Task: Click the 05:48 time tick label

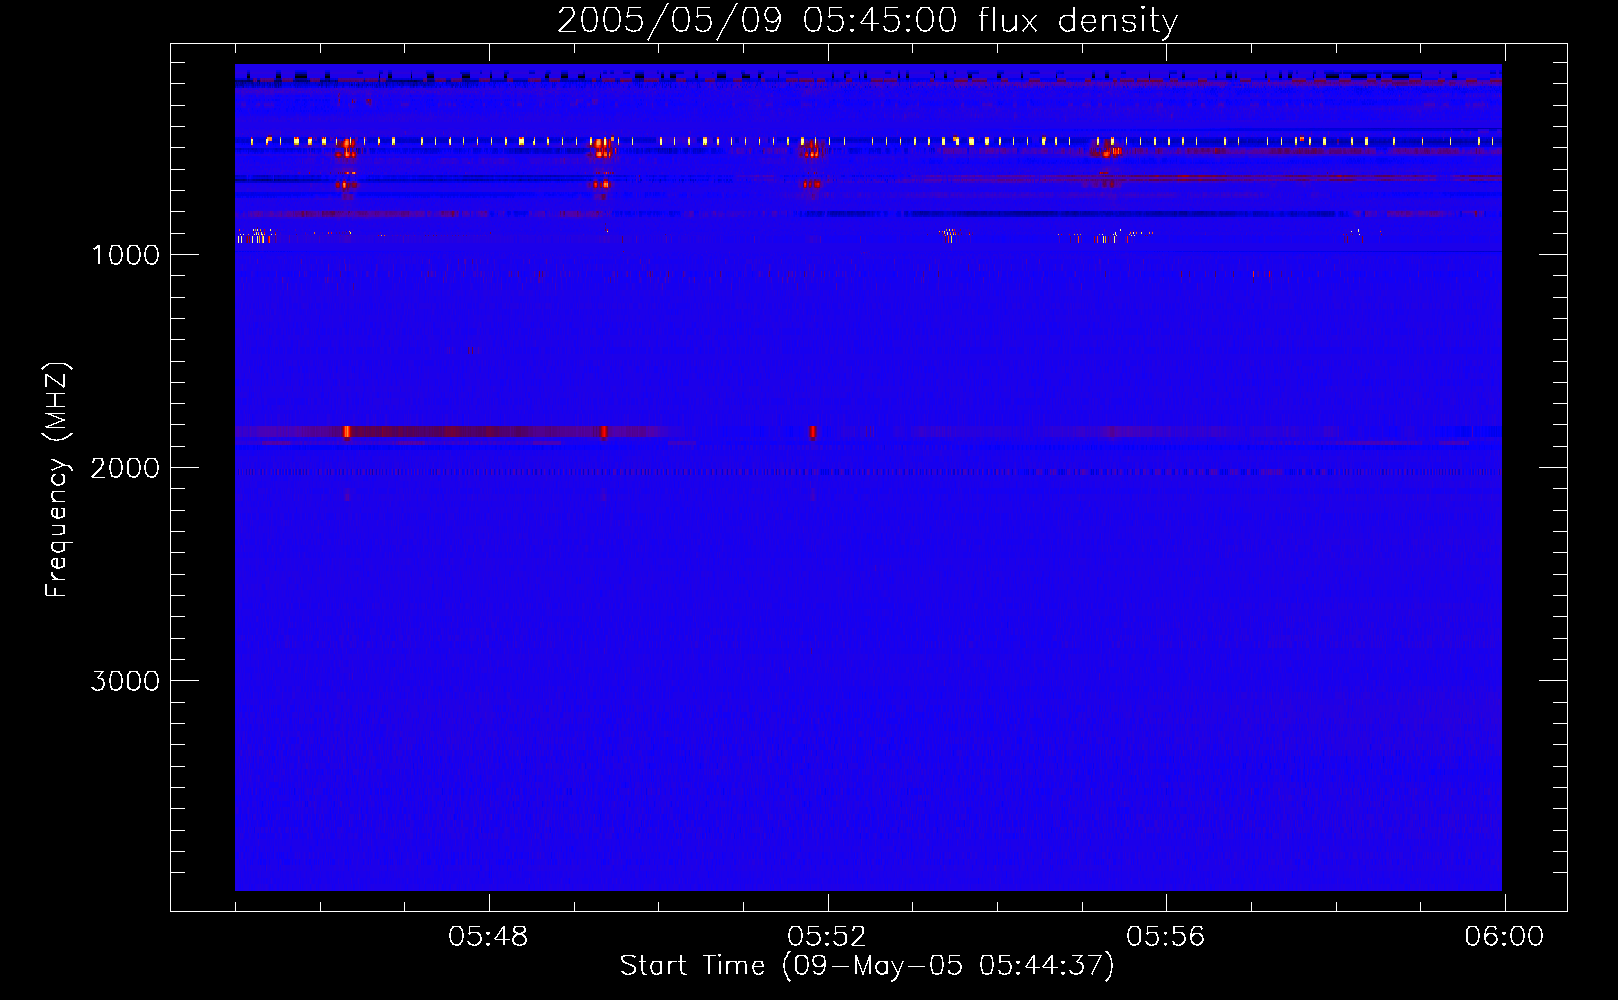Action: click(x=488, y=937)
